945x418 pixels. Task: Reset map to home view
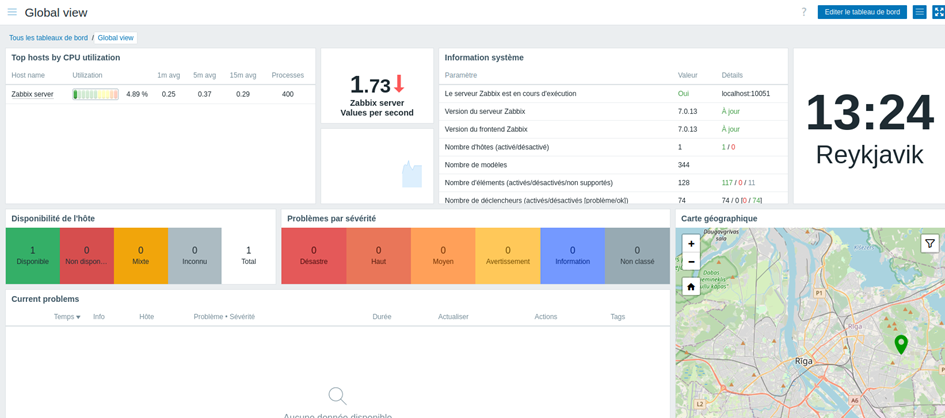[x=691, y=286]
